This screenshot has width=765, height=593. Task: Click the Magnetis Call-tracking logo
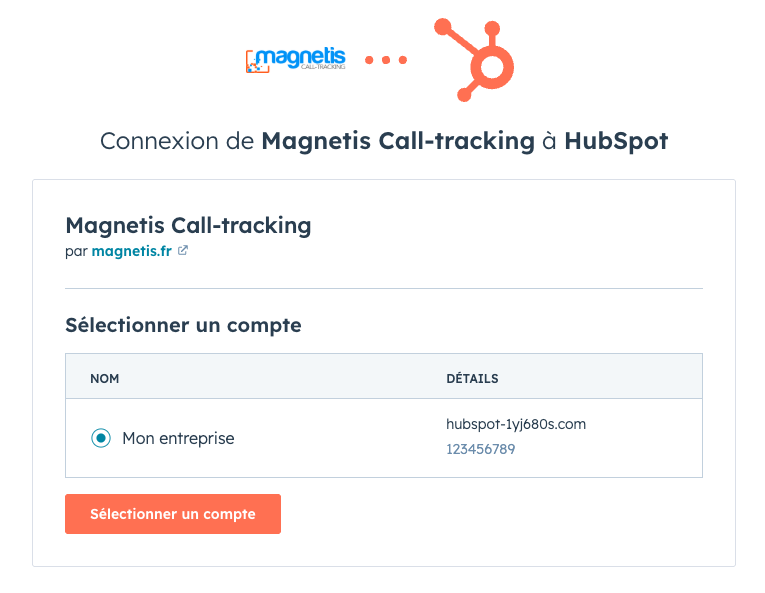[296, 61]
